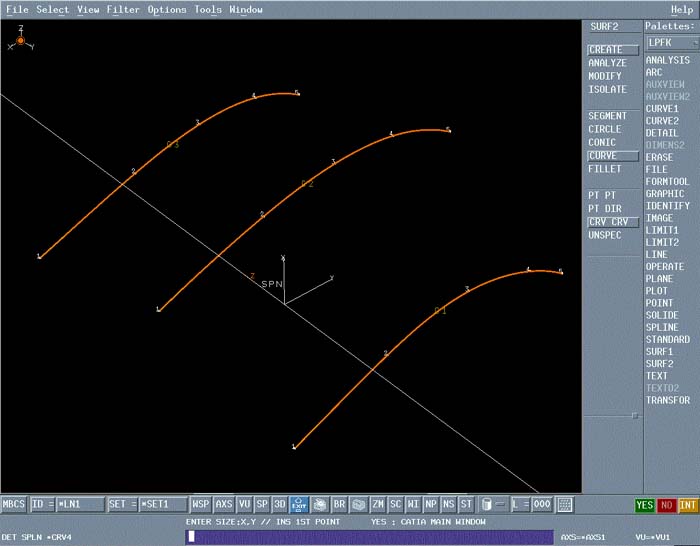Open the LIMIT1 palette function
Screen dimensions: 700x546
[x=662, y=230]
